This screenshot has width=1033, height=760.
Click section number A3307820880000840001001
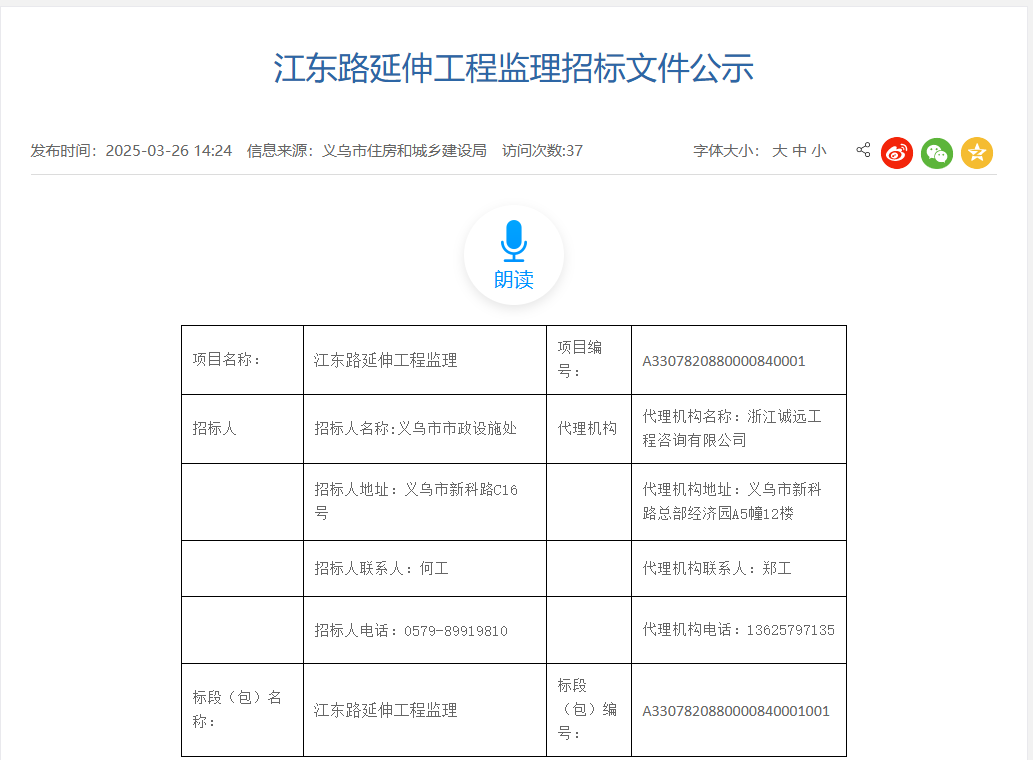click(x=736, y=711)
